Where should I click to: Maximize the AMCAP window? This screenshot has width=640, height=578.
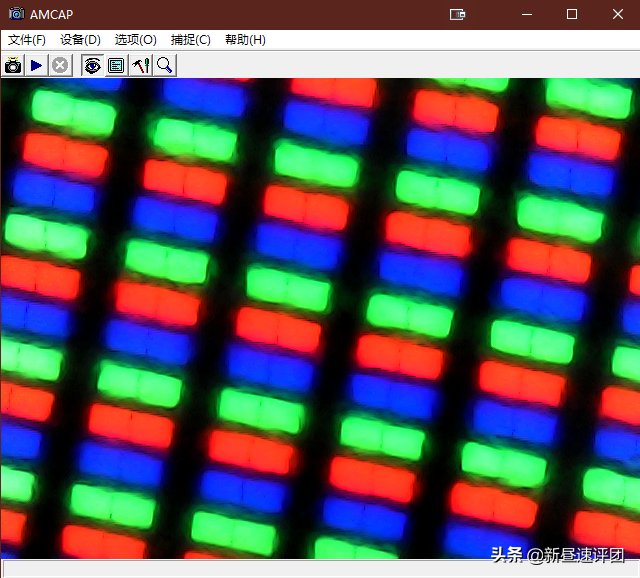click(572, 15)
